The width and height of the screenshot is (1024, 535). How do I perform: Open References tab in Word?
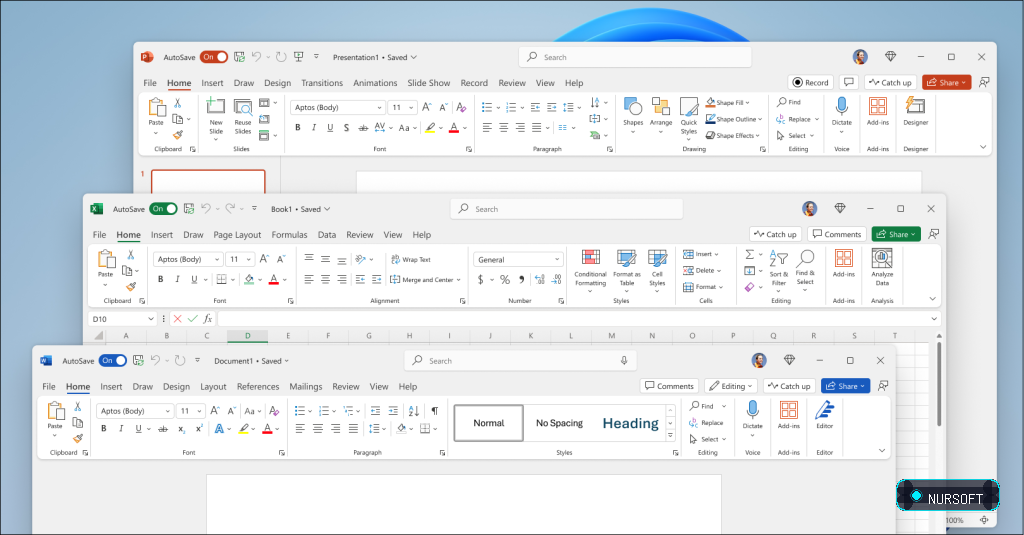pyautogui.click(x=258, y=386)
